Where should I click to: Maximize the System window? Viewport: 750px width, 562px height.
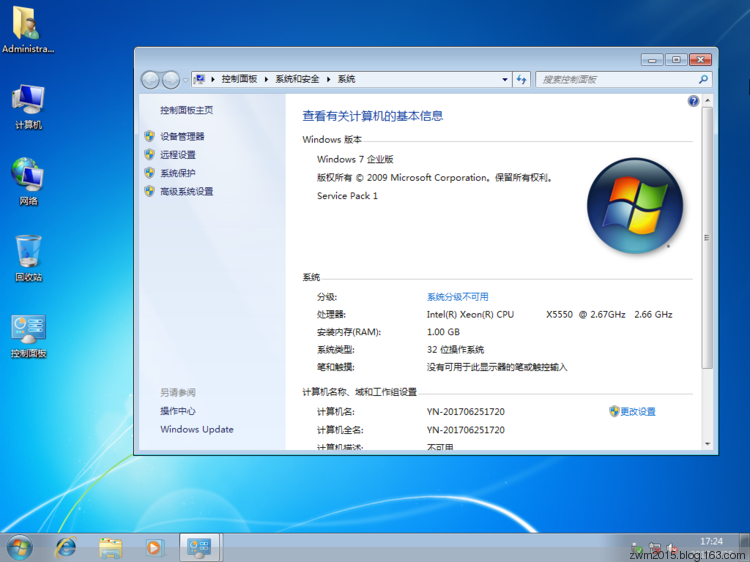coord(676,59)
